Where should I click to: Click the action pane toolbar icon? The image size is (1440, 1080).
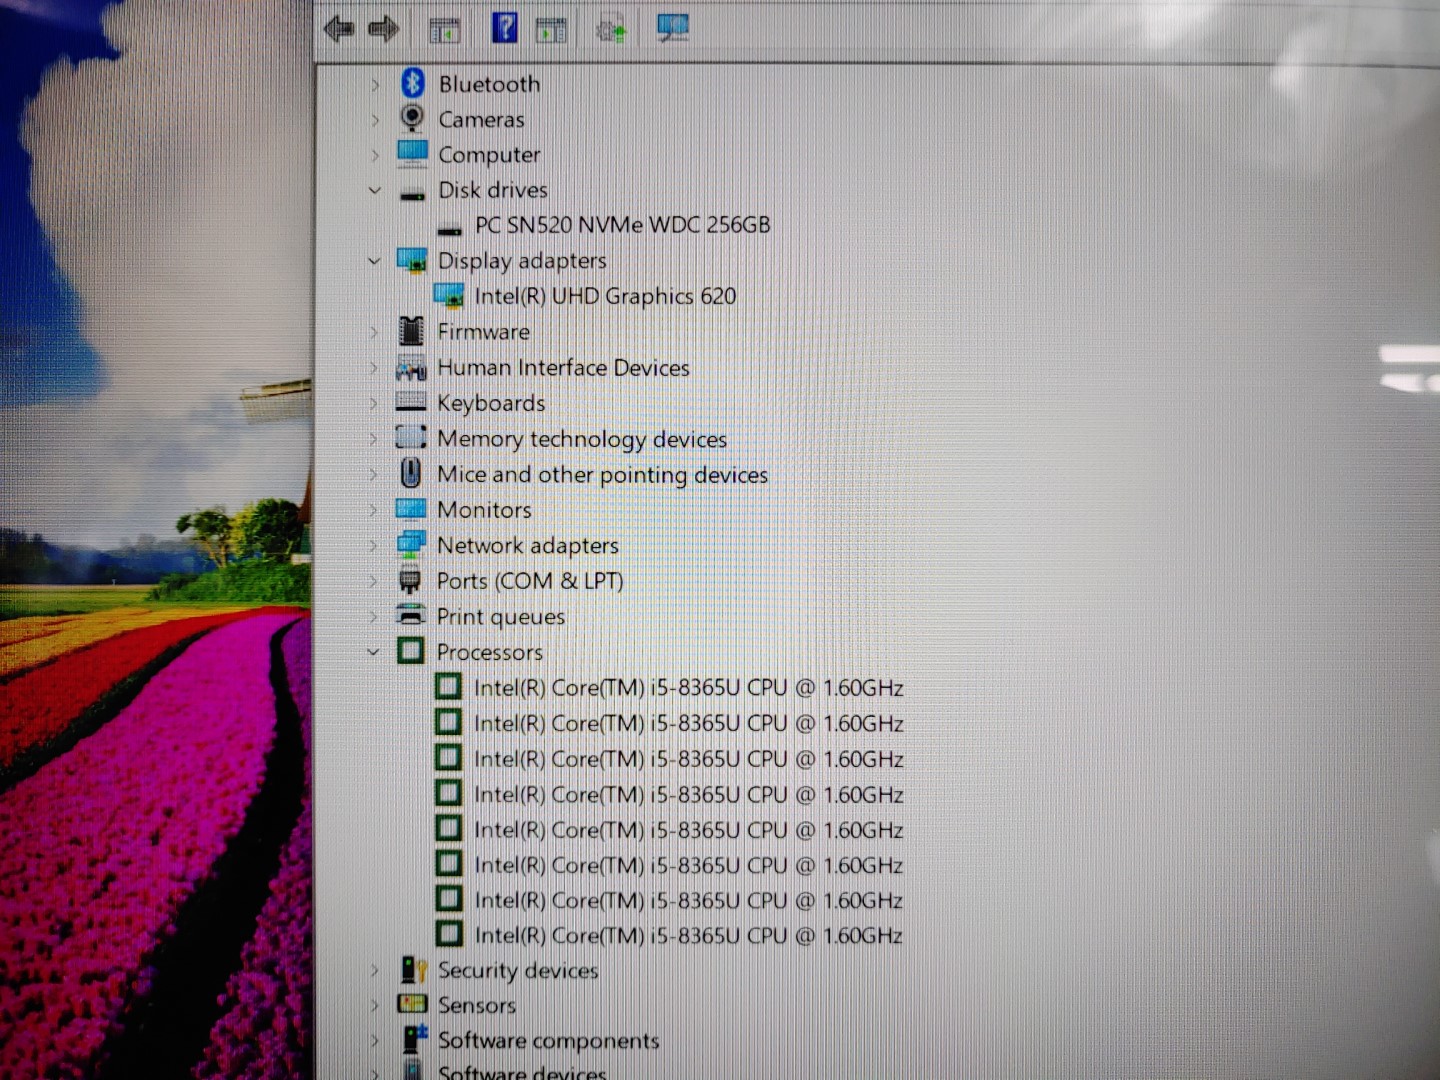click(x=551, y=30)
